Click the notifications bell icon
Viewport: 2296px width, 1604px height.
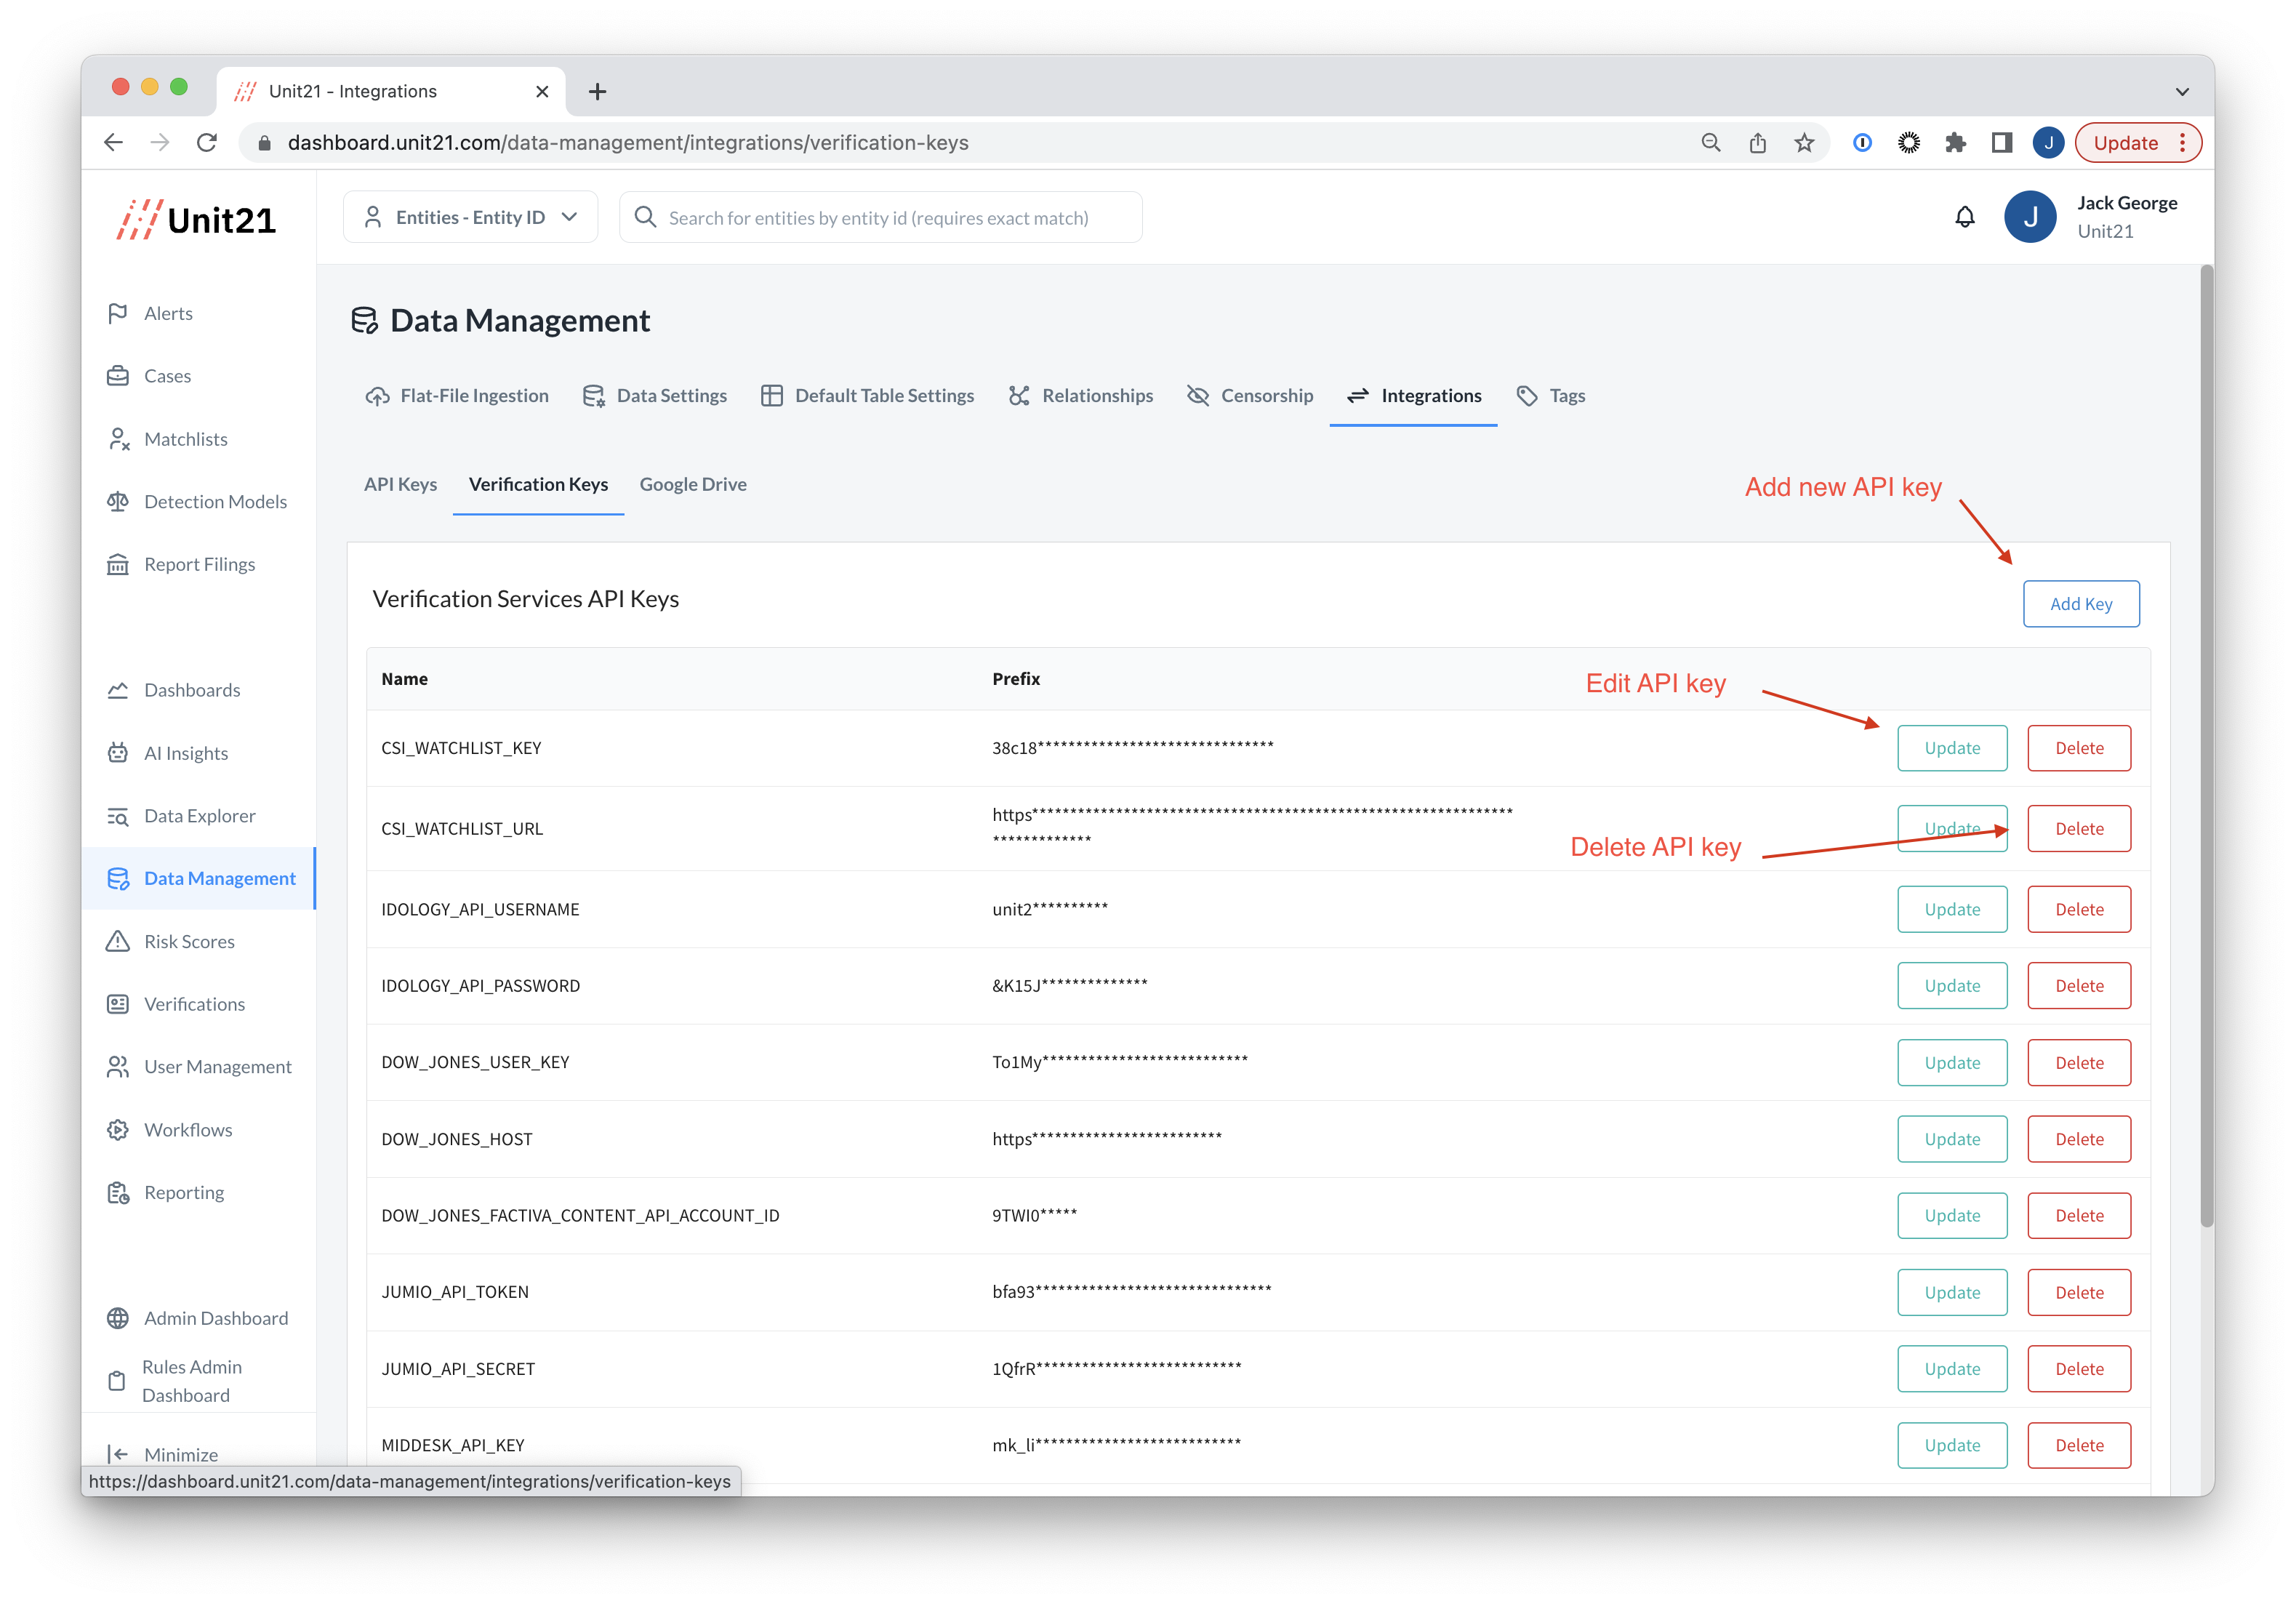1964,217
